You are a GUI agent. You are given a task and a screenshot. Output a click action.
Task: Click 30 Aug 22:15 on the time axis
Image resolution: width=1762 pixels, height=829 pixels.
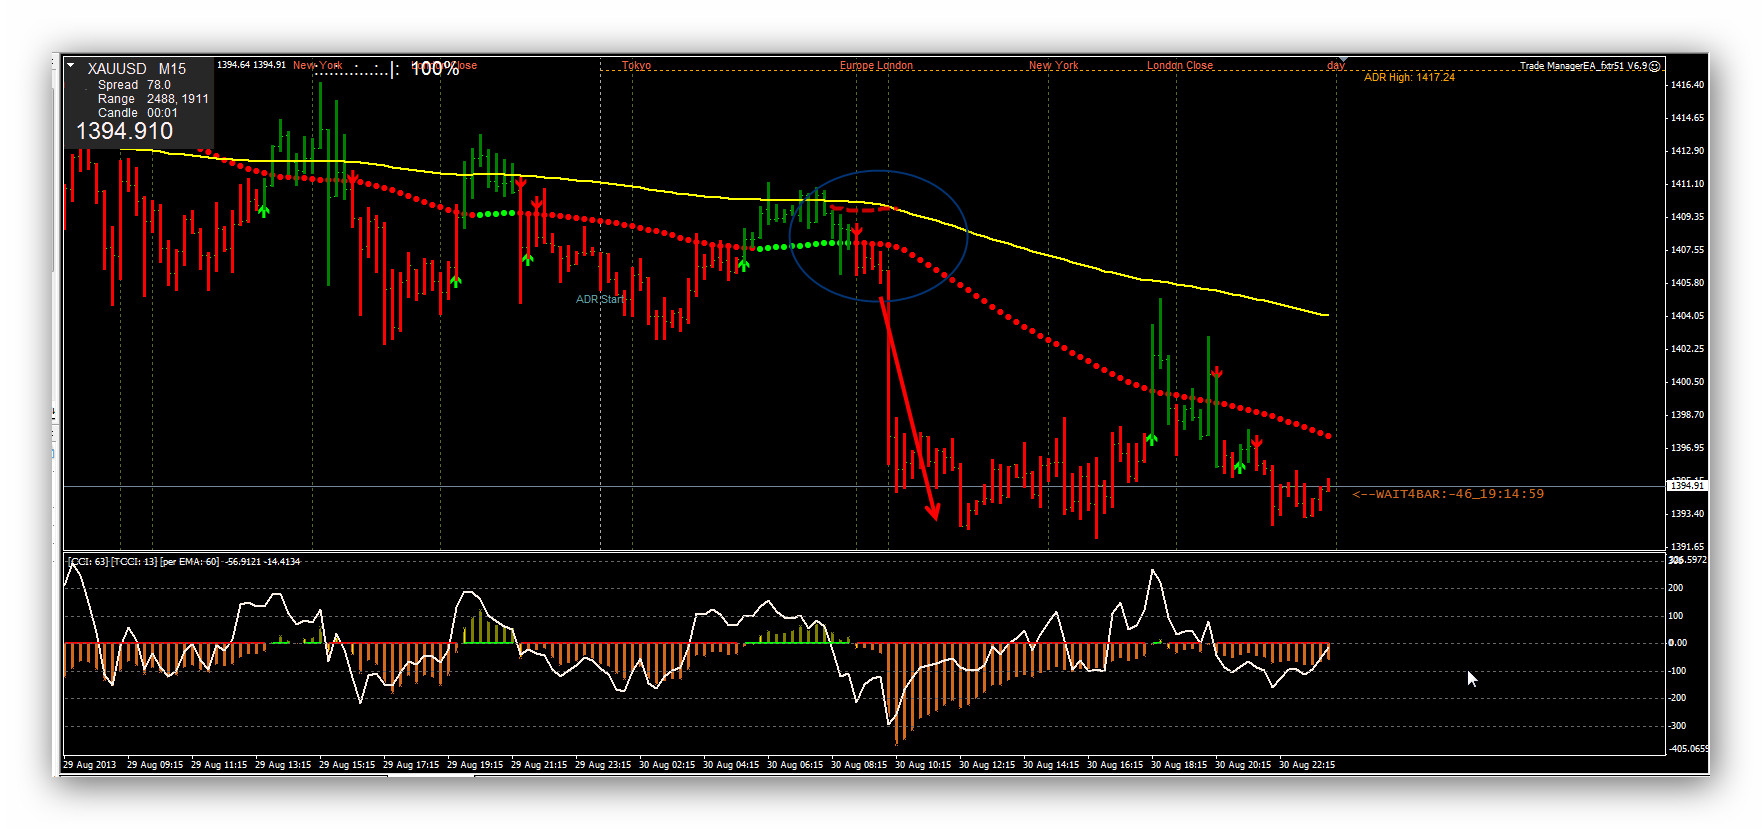1307,765
